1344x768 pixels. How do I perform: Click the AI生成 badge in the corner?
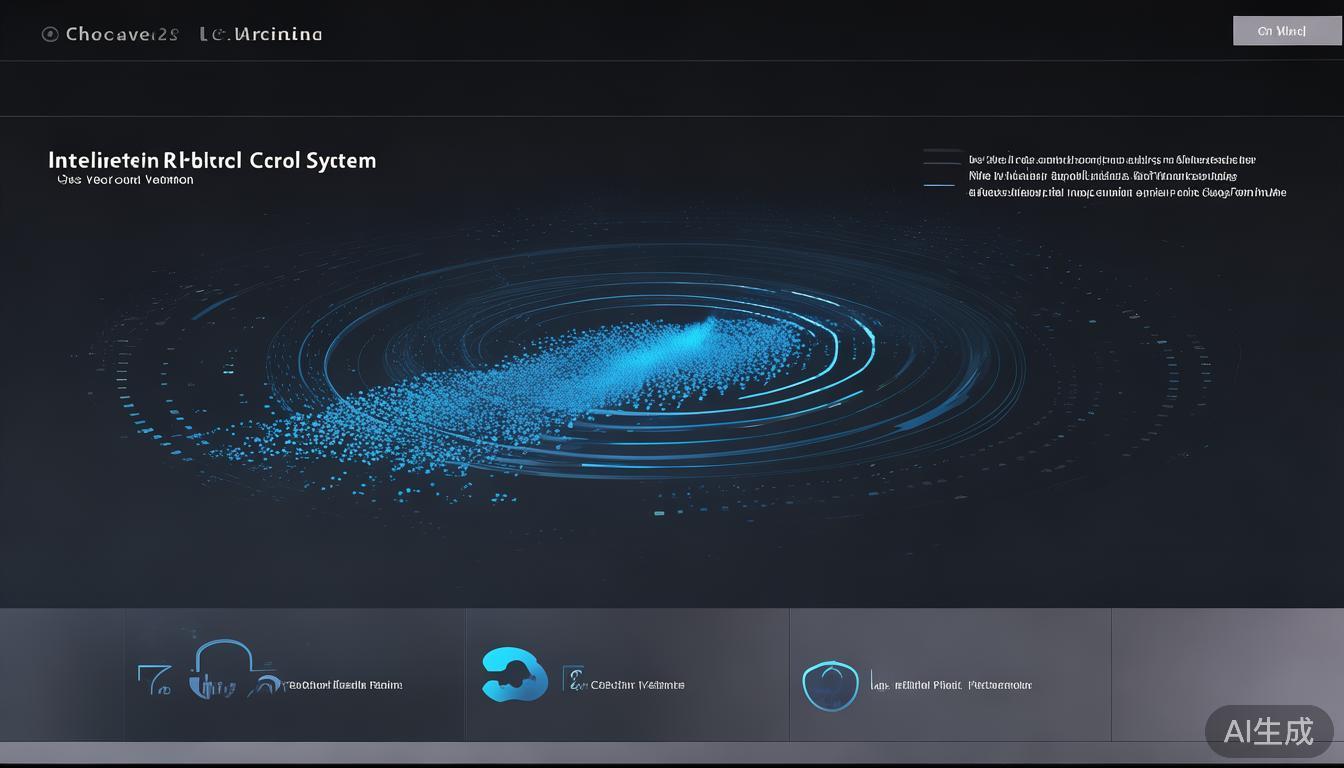click(1268, 731)
